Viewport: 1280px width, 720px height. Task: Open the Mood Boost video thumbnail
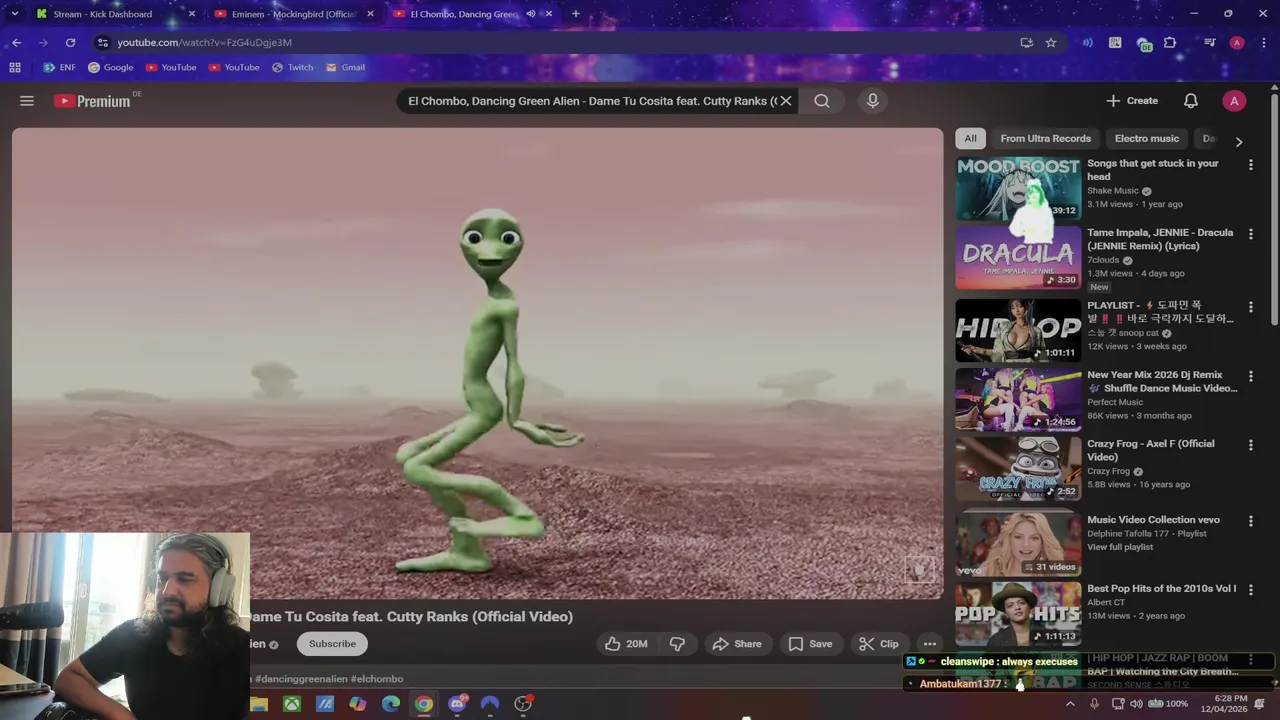(1018, 188)
